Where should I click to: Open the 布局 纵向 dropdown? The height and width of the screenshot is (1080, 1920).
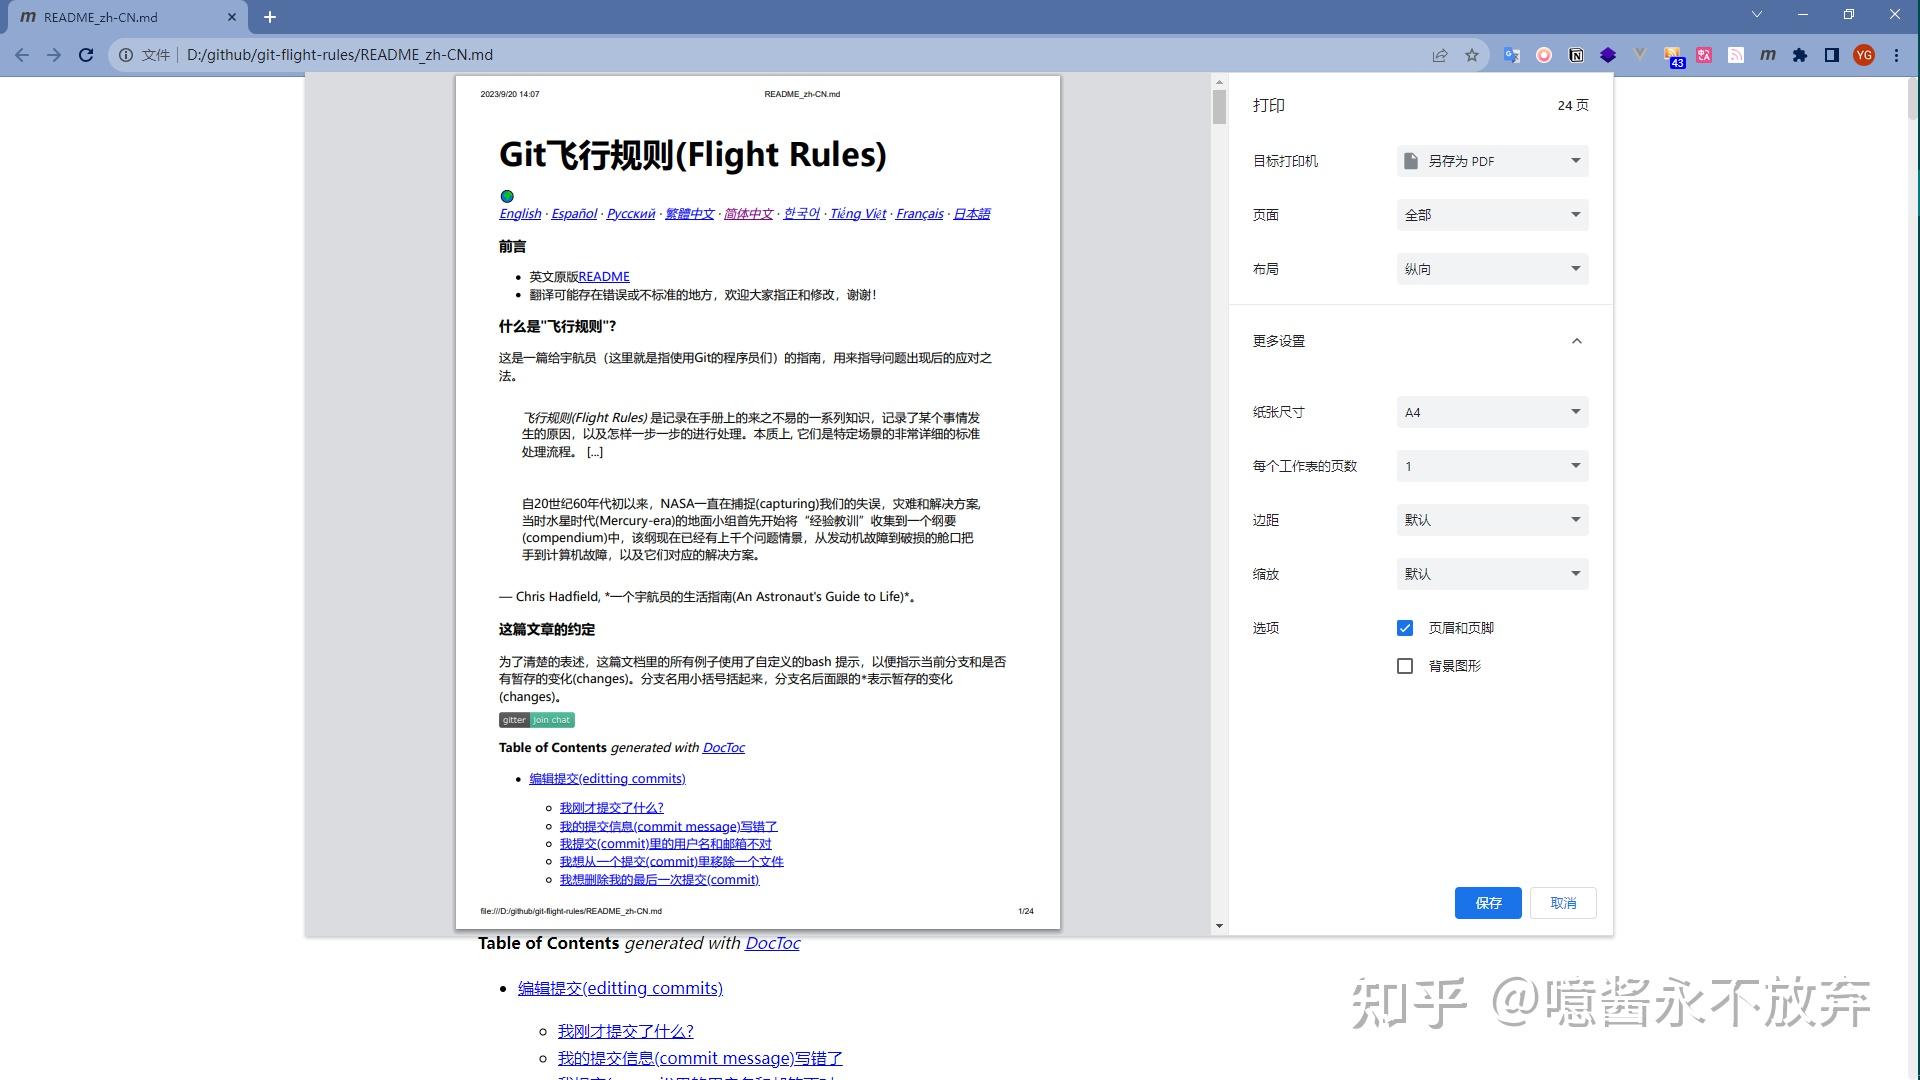click(1492, 269)
